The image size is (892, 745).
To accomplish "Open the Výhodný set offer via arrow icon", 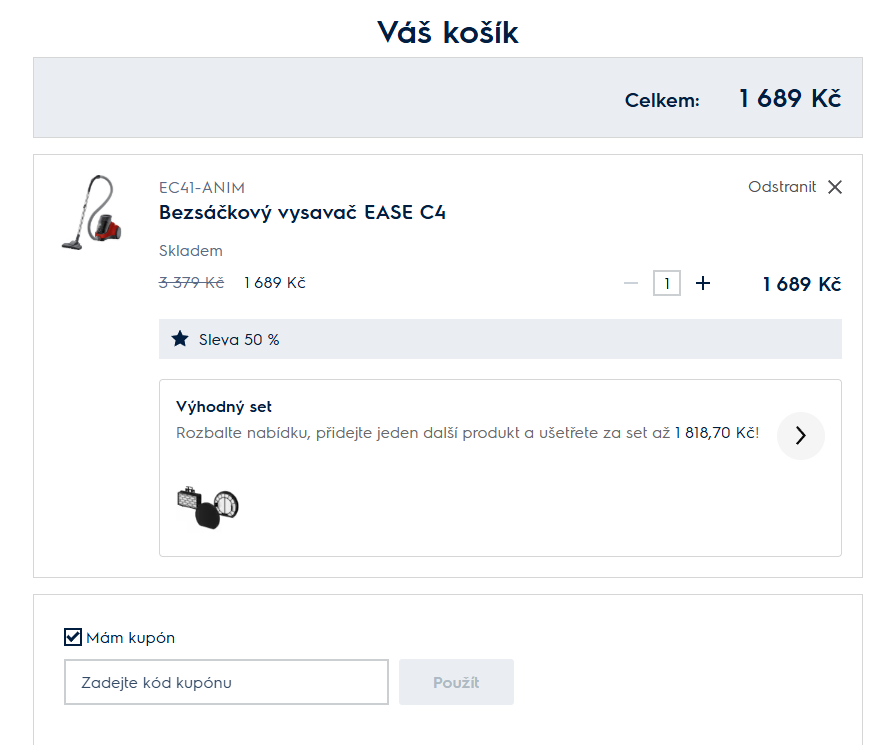I will click(x=800, y=436).
